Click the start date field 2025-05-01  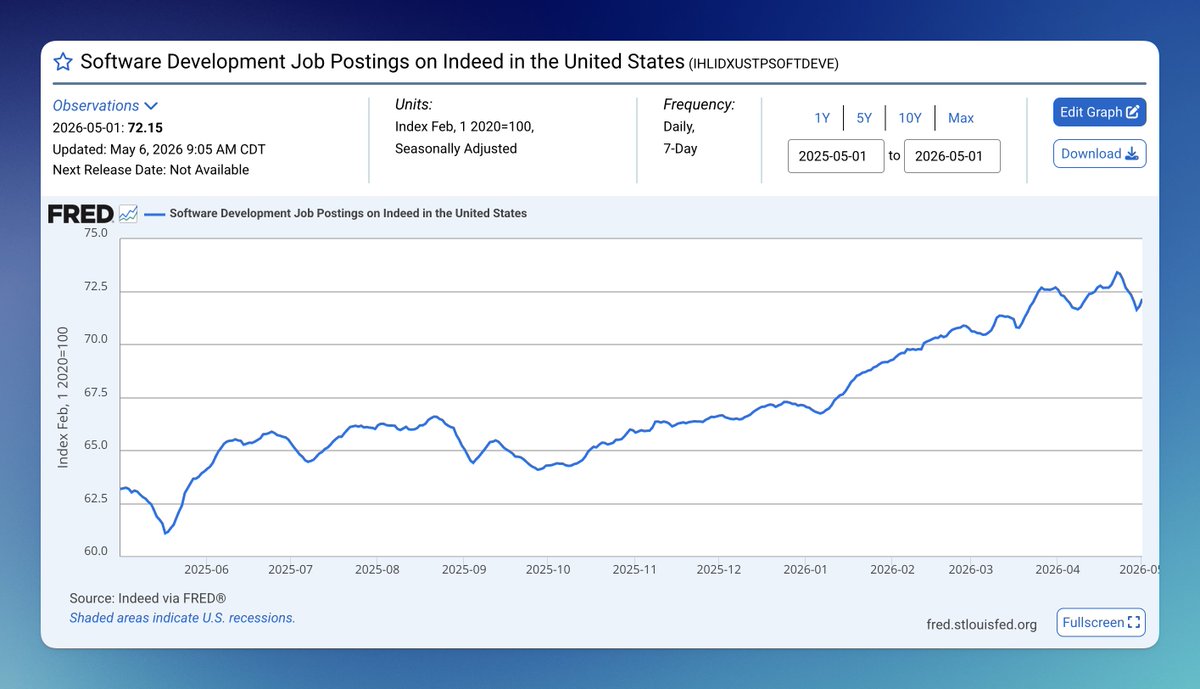point(836,156)
